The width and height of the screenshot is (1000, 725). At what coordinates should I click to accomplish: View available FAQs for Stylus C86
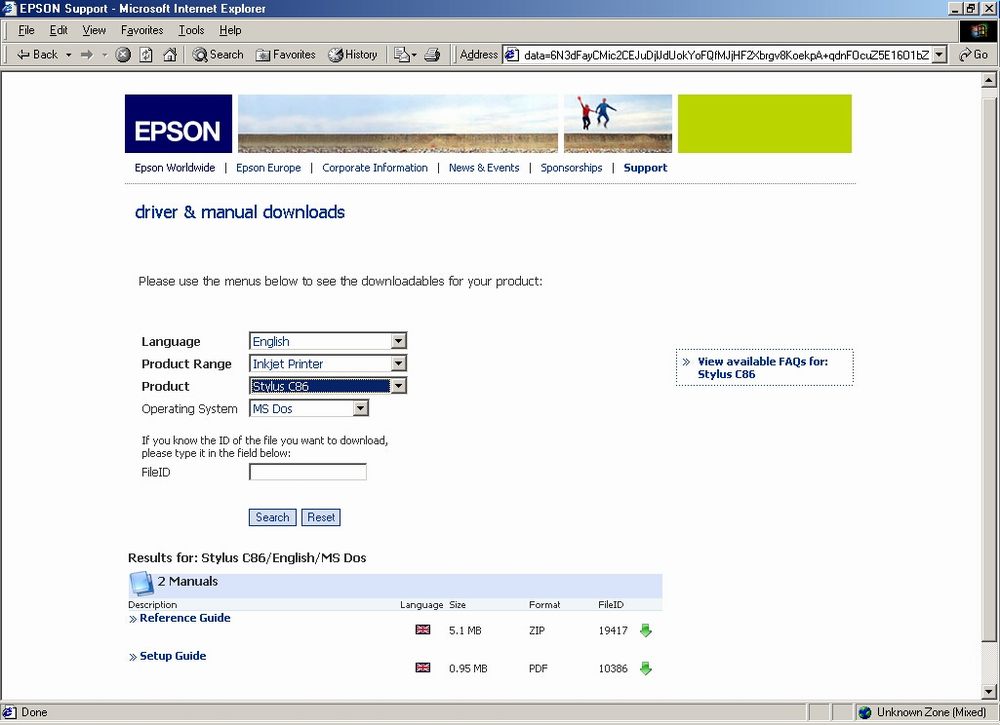coord(762,368)
